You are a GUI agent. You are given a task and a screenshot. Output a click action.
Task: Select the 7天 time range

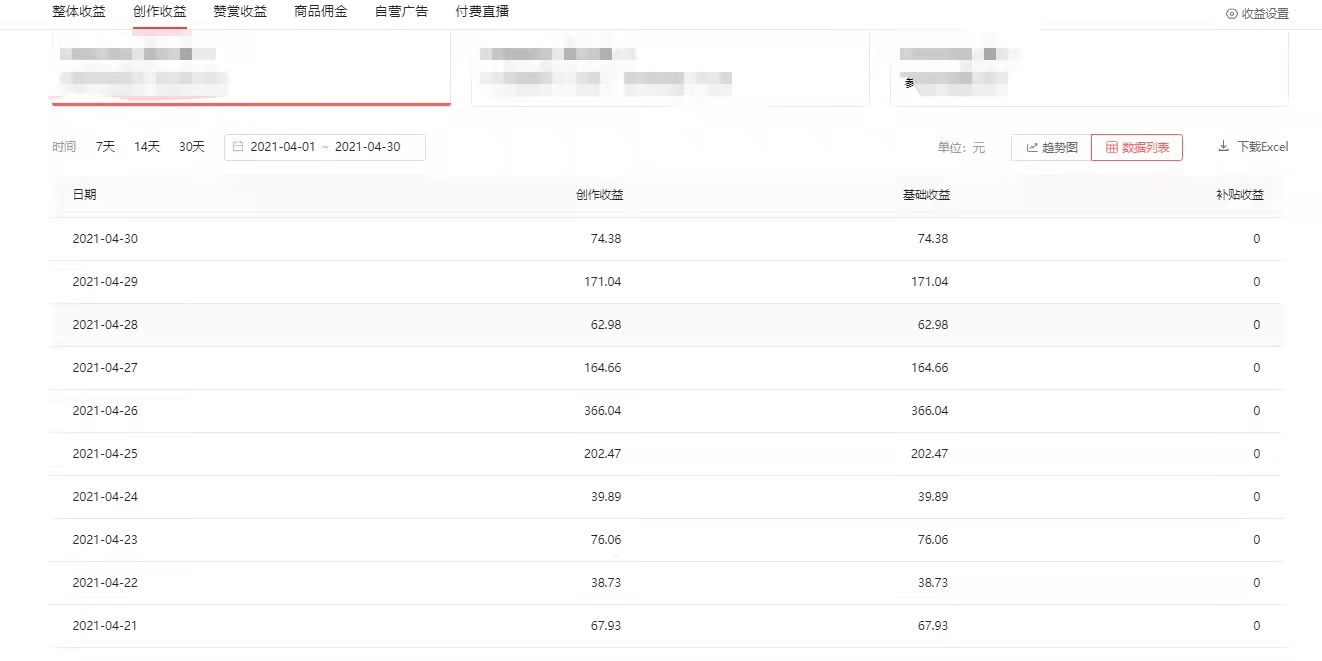[x=105, y=147]
